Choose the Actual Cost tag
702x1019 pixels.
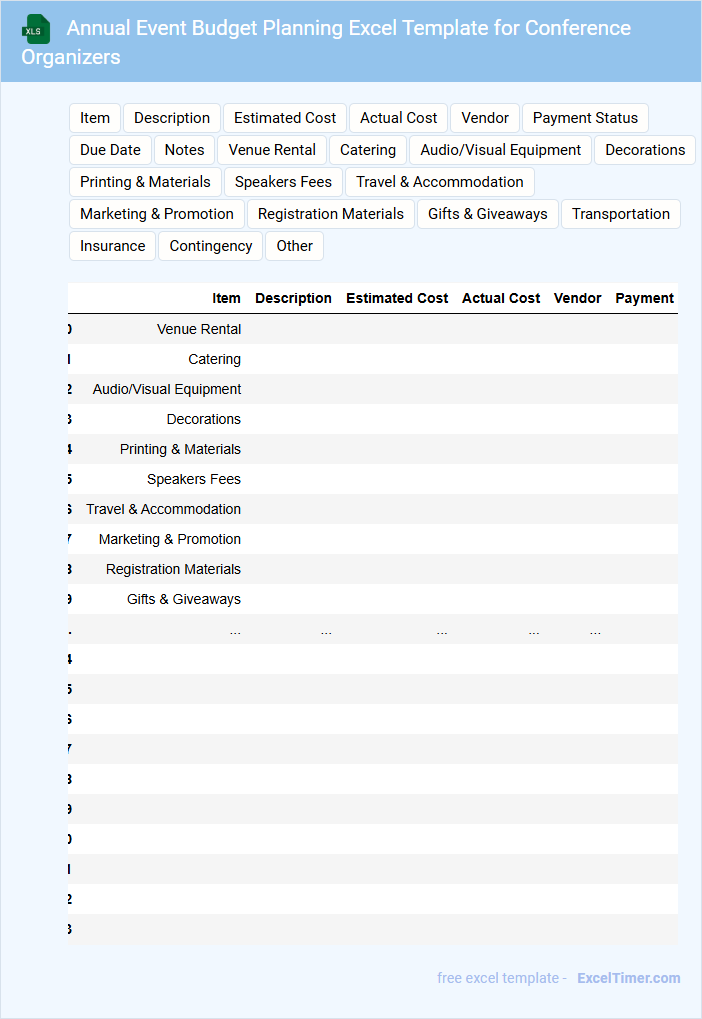[398, 118]
